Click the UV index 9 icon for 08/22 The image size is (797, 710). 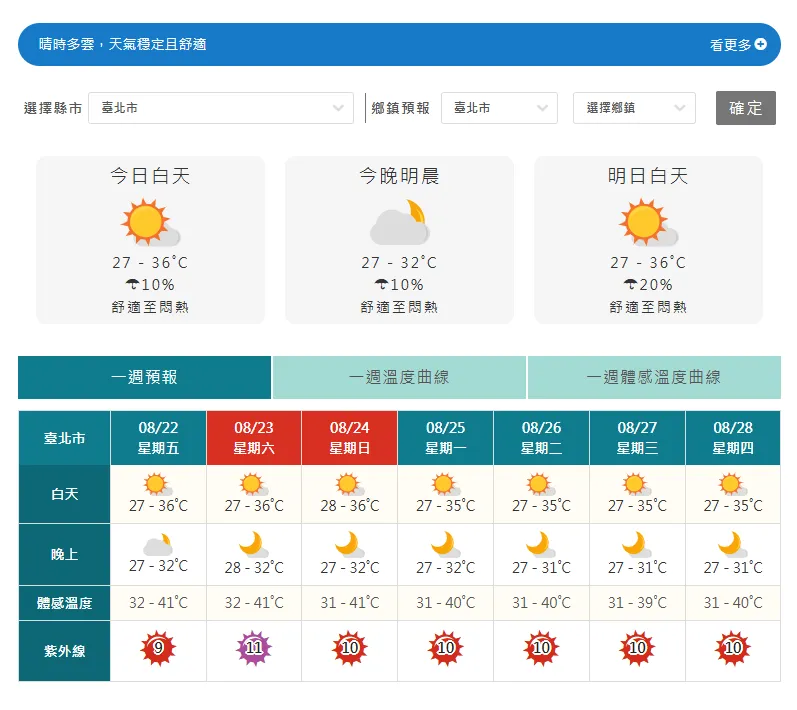(158, 648)
